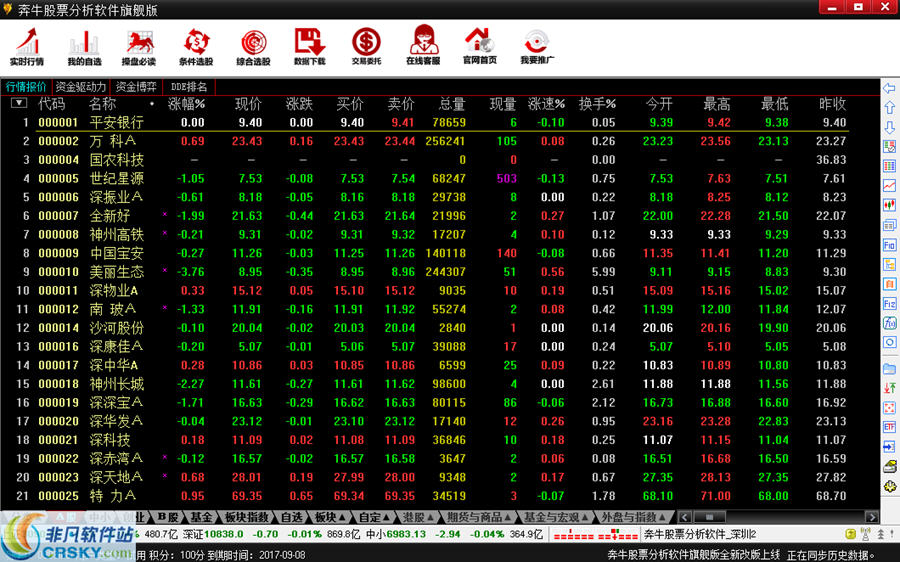Click the 数据下载 download icon
Screen dimensions: 900x562
coord(310,47)
